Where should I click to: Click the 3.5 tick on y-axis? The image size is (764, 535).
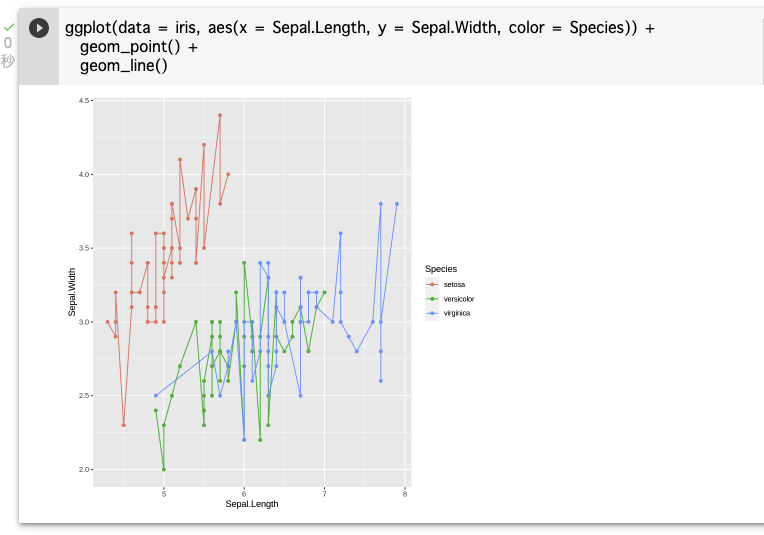point(84,248)
